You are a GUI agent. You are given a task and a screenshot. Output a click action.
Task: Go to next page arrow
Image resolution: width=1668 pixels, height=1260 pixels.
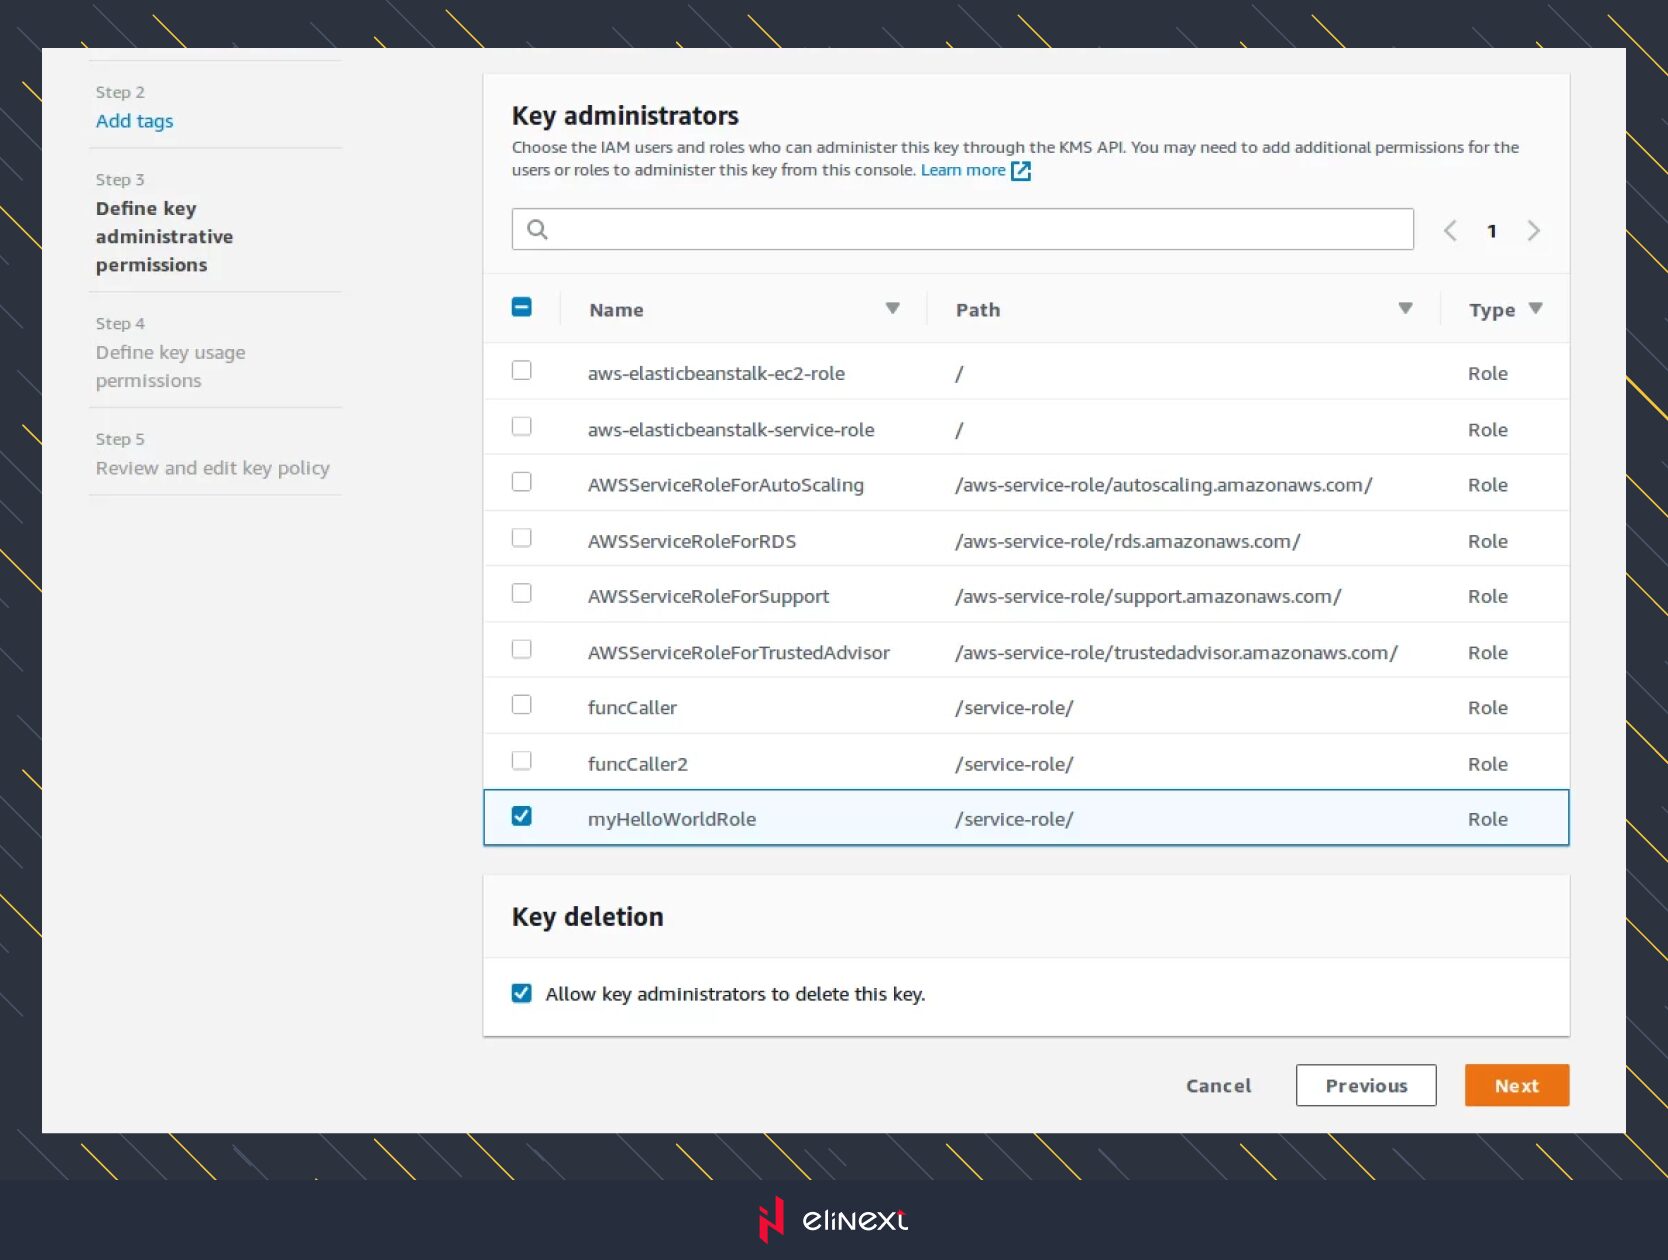tap(1533, 231)
